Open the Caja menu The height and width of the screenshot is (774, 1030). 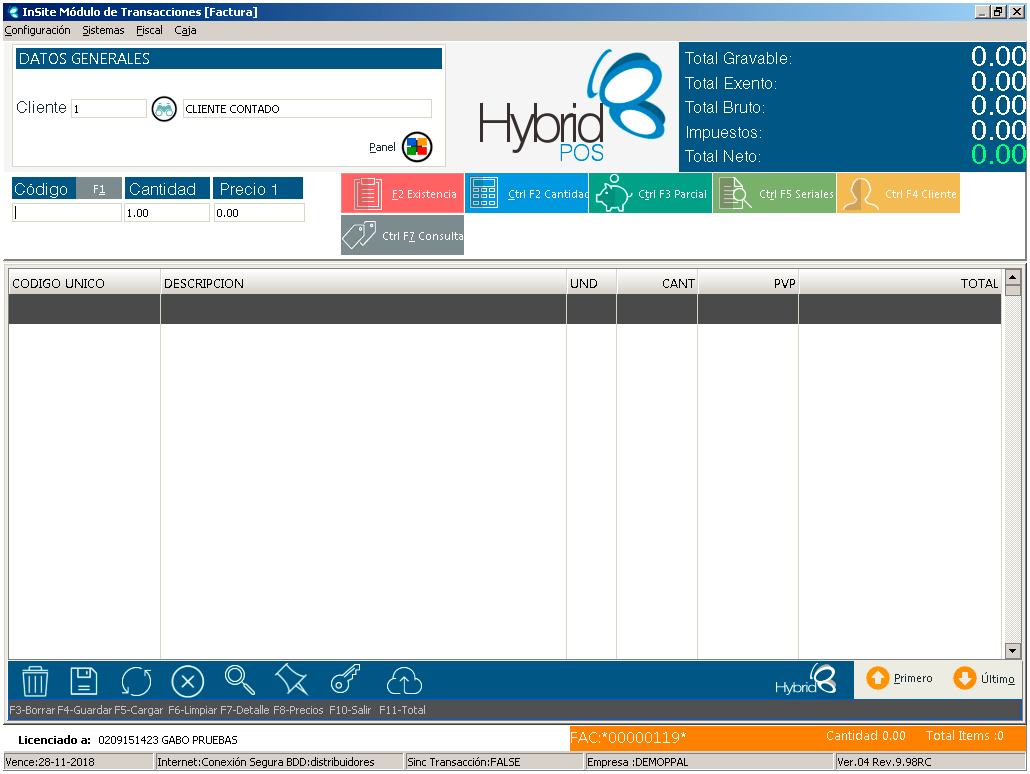[x=185, y=30]
